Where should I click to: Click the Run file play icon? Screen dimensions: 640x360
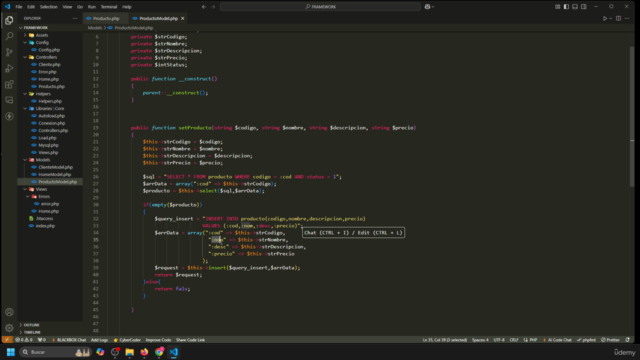(x=605, y=18)
